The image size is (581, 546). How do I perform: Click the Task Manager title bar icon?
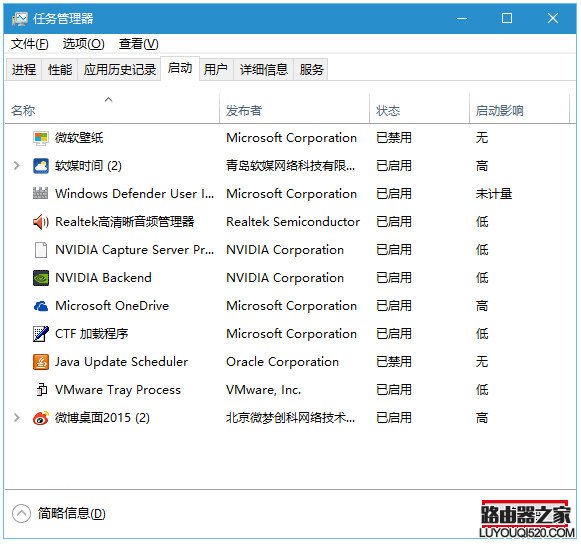click(20, 19)
